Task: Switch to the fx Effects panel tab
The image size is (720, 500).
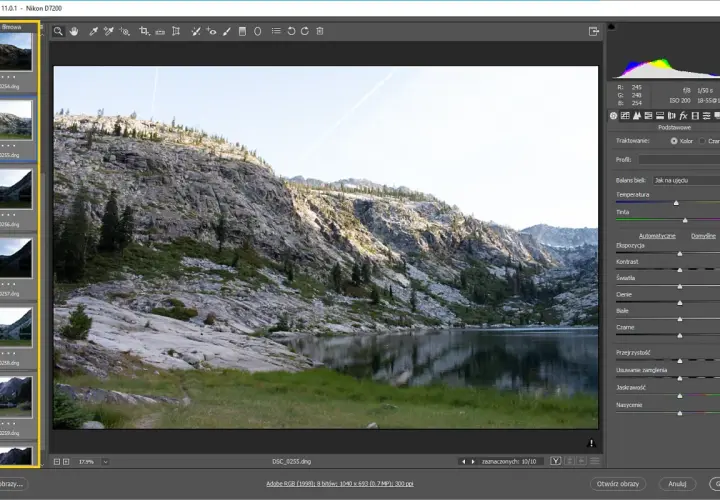Action: click(683, 116)
